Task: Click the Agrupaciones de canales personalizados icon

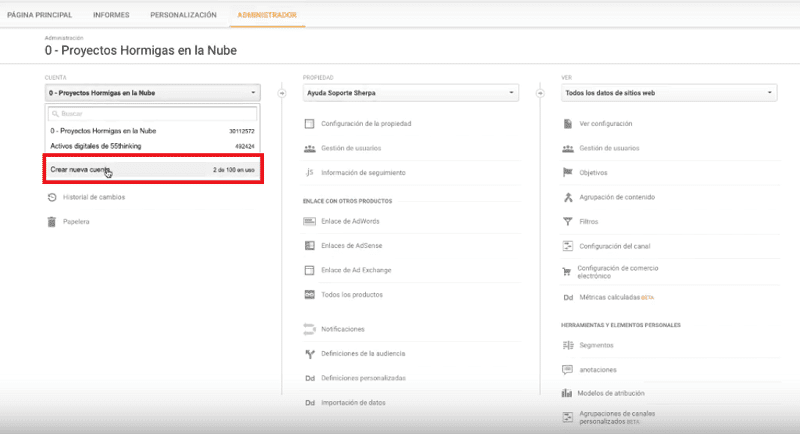Action: click(567, 417)
